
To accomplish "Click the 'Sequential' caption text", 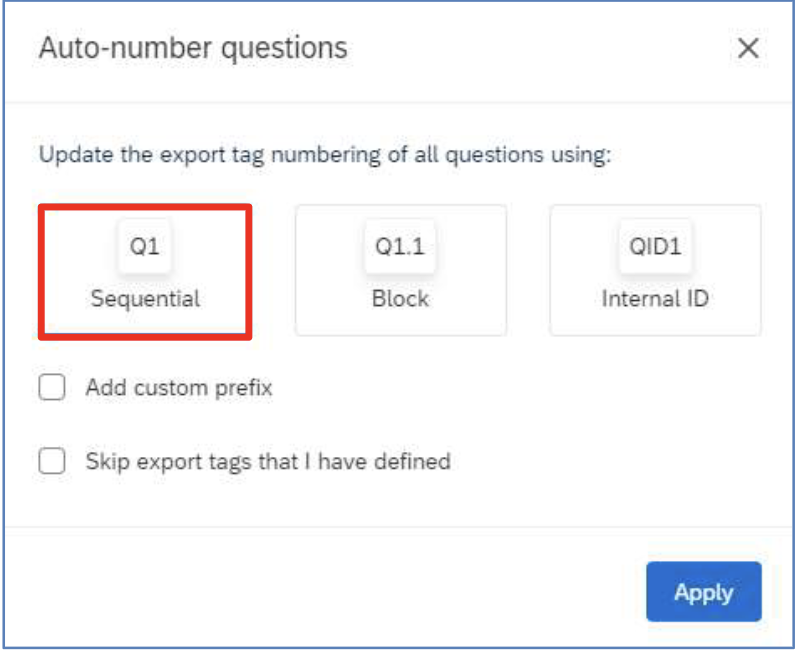I will pos(145,299).
